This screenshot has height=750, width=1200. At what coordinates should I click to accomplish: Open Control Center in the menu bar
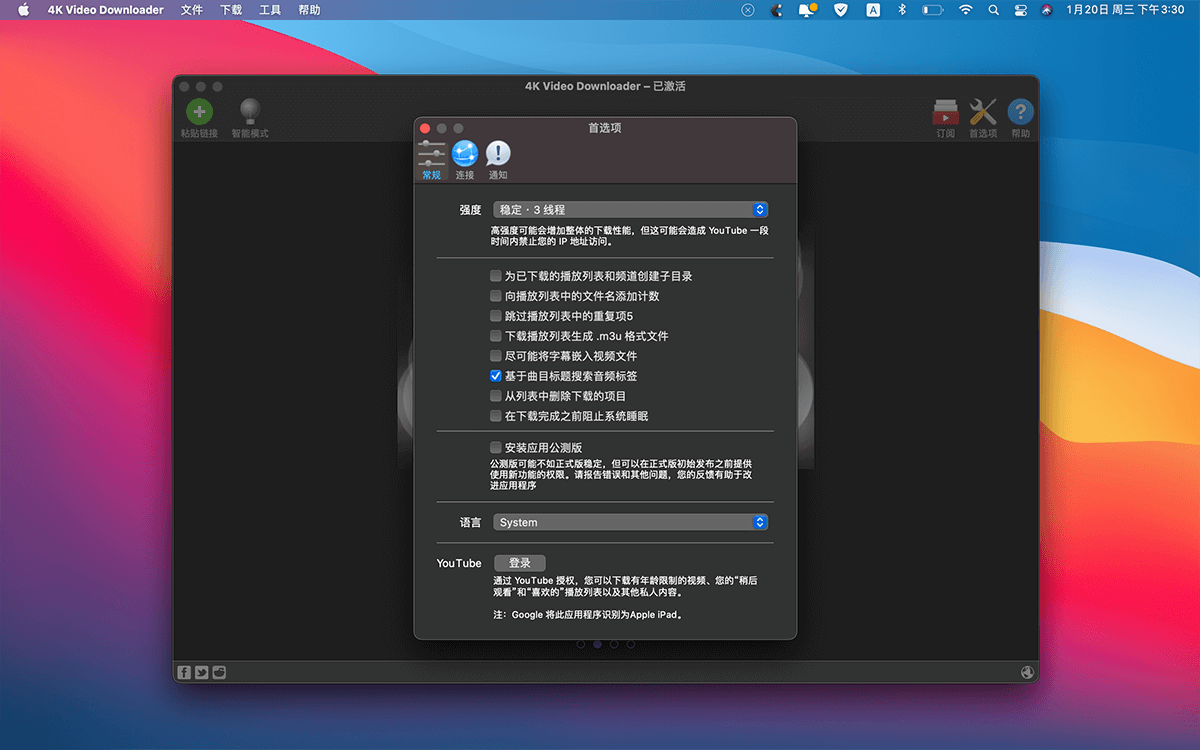[1020, 10]
